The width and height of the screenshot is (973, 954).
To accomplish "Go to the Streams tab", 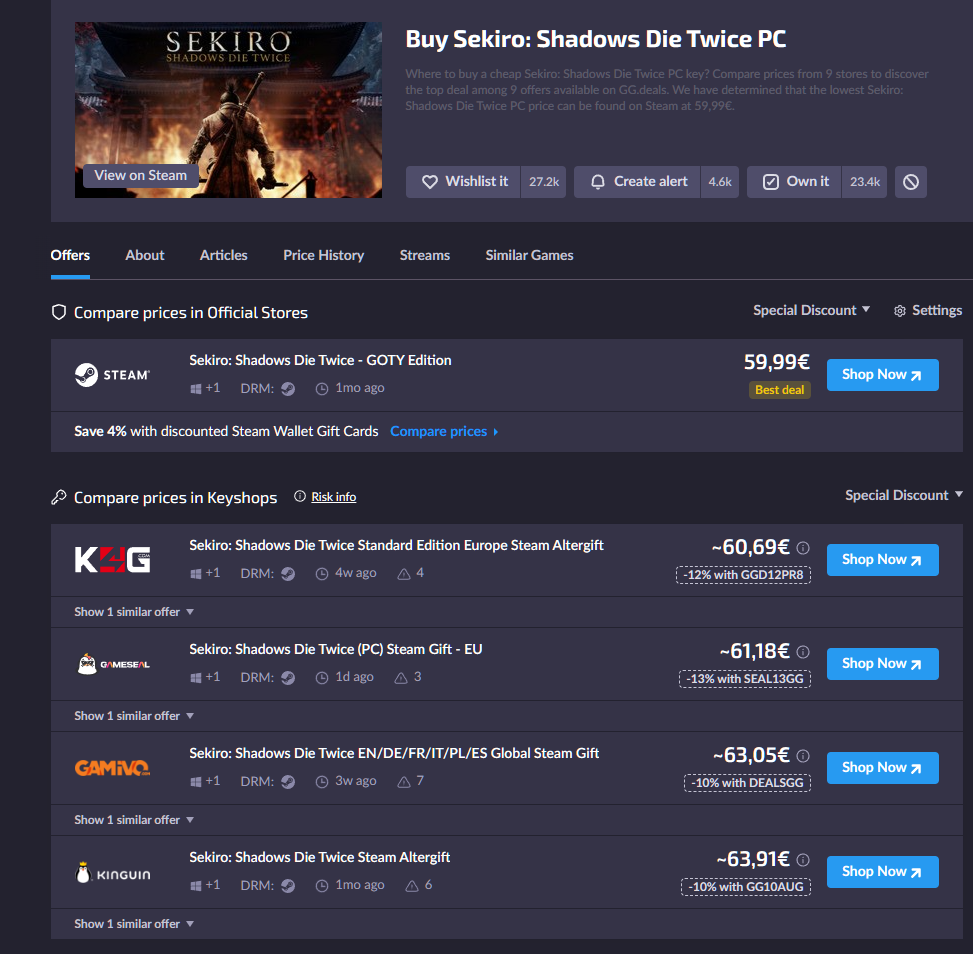I will tap(424, 255).
